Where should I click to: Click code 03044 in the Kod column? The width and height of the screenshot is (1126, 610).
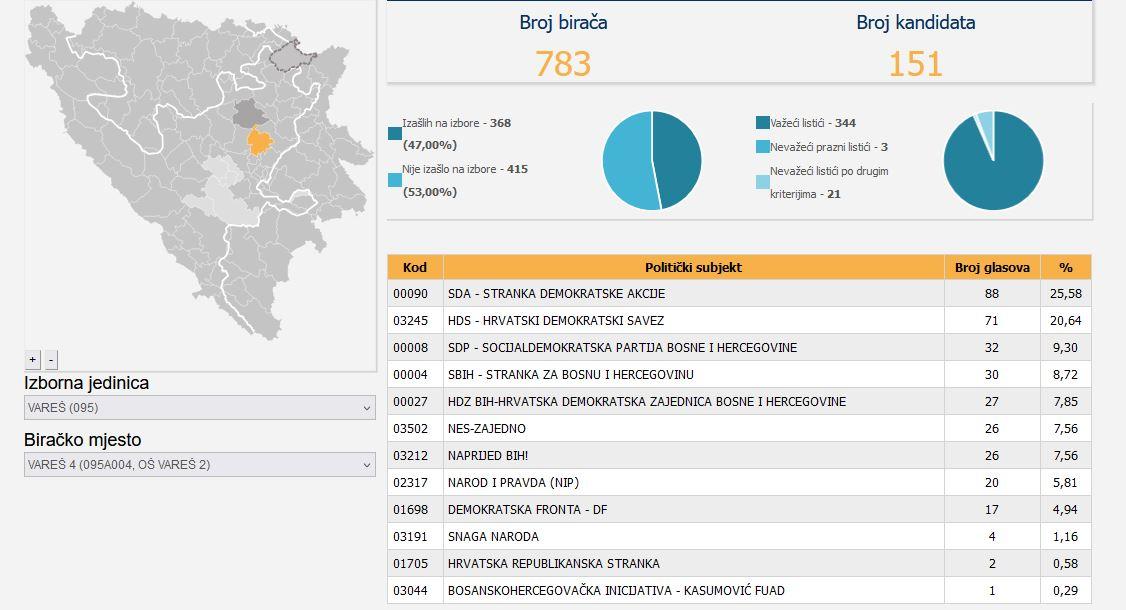[x=410, y=591]
